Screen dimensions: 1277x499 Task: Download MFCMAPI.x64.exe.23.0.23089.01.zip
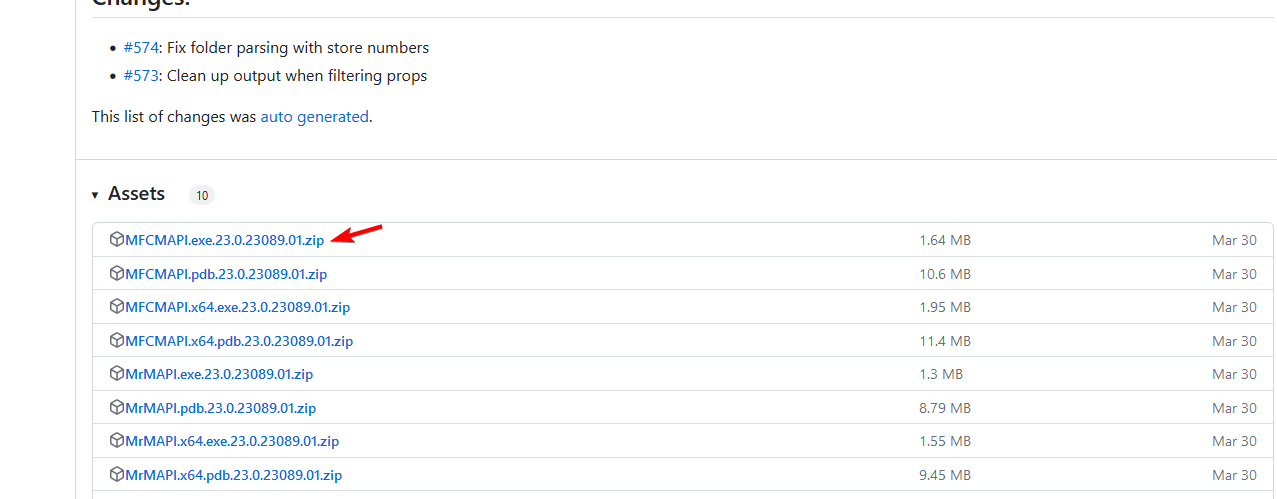(237, 307)
